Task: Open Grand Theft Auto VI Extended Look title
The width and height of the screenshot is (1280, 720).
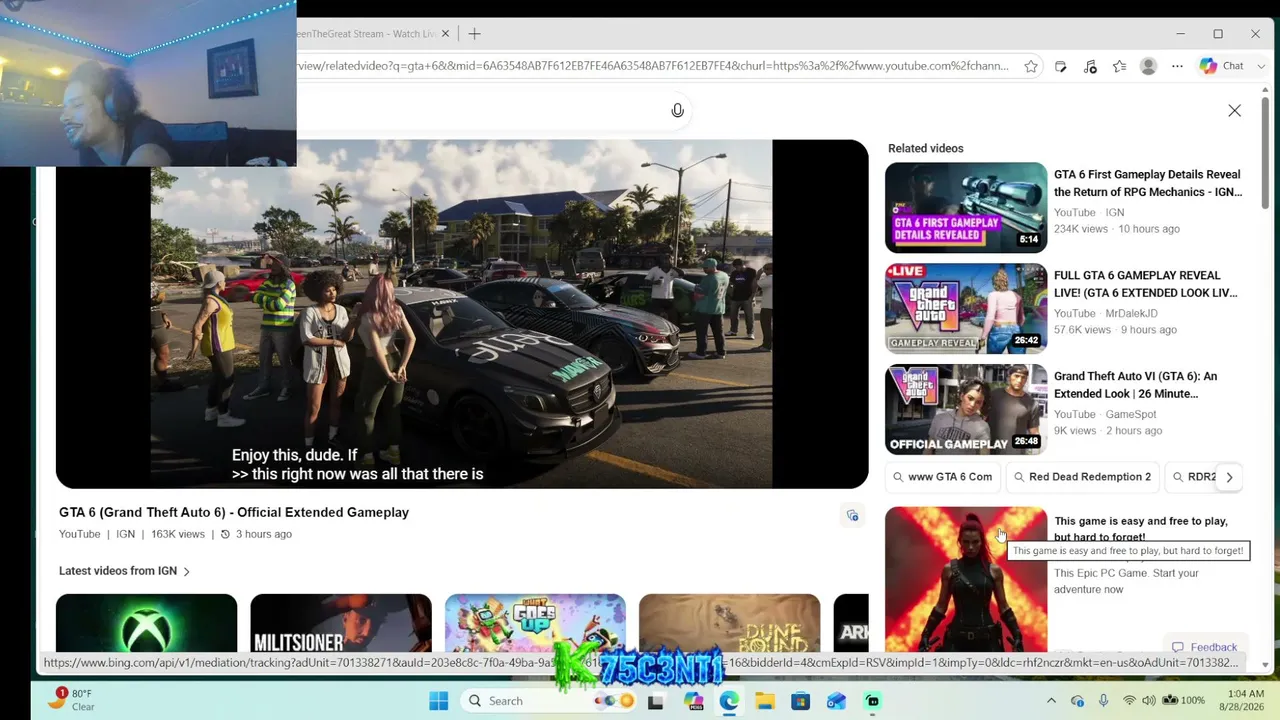Action: point(1136,385)
